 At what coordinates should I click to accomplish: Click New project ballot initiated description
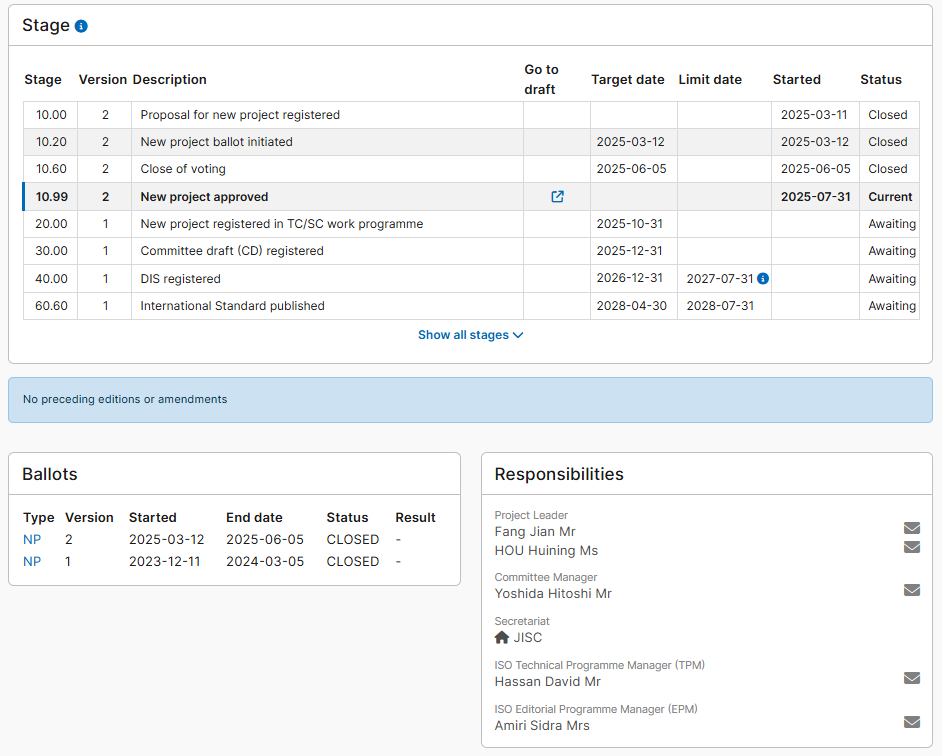216,142
